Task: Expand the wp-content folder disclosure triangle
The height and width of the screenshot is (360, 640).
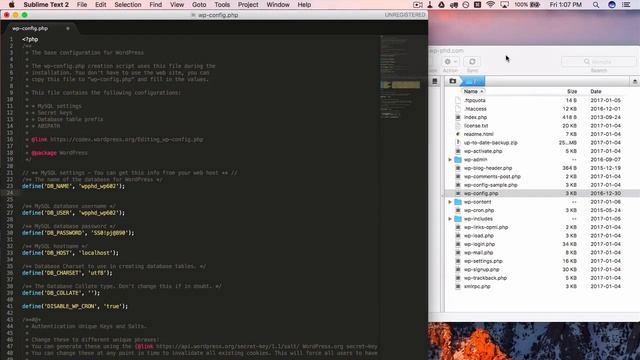Action: pyautogui.click(x=450, y=202)
